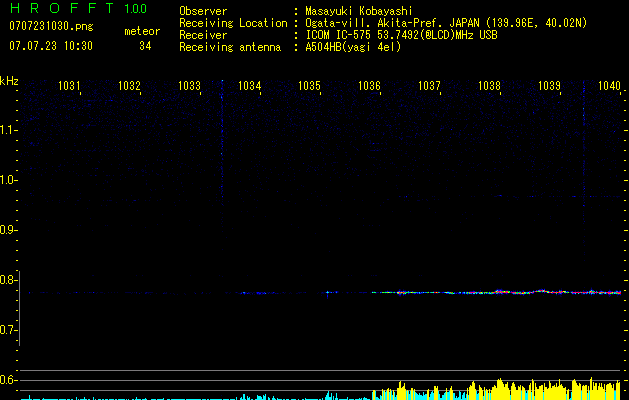This screenshot has width=629, height=400.
Task: Click the 1.1 frequency axis label
Action: [x=6, y=130]
